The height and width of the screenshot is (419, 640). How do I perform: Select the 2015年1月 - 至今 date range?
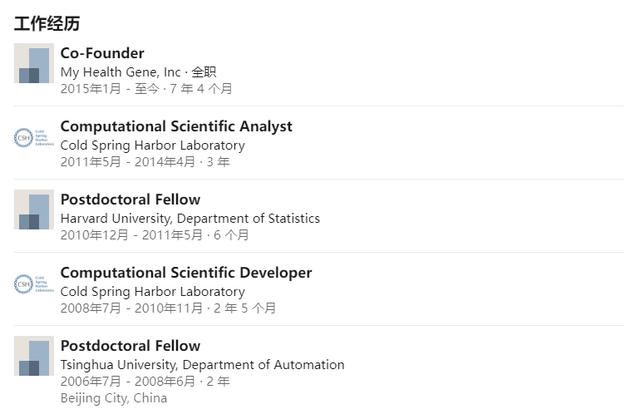pyautogui.click(x=110, y=89)
